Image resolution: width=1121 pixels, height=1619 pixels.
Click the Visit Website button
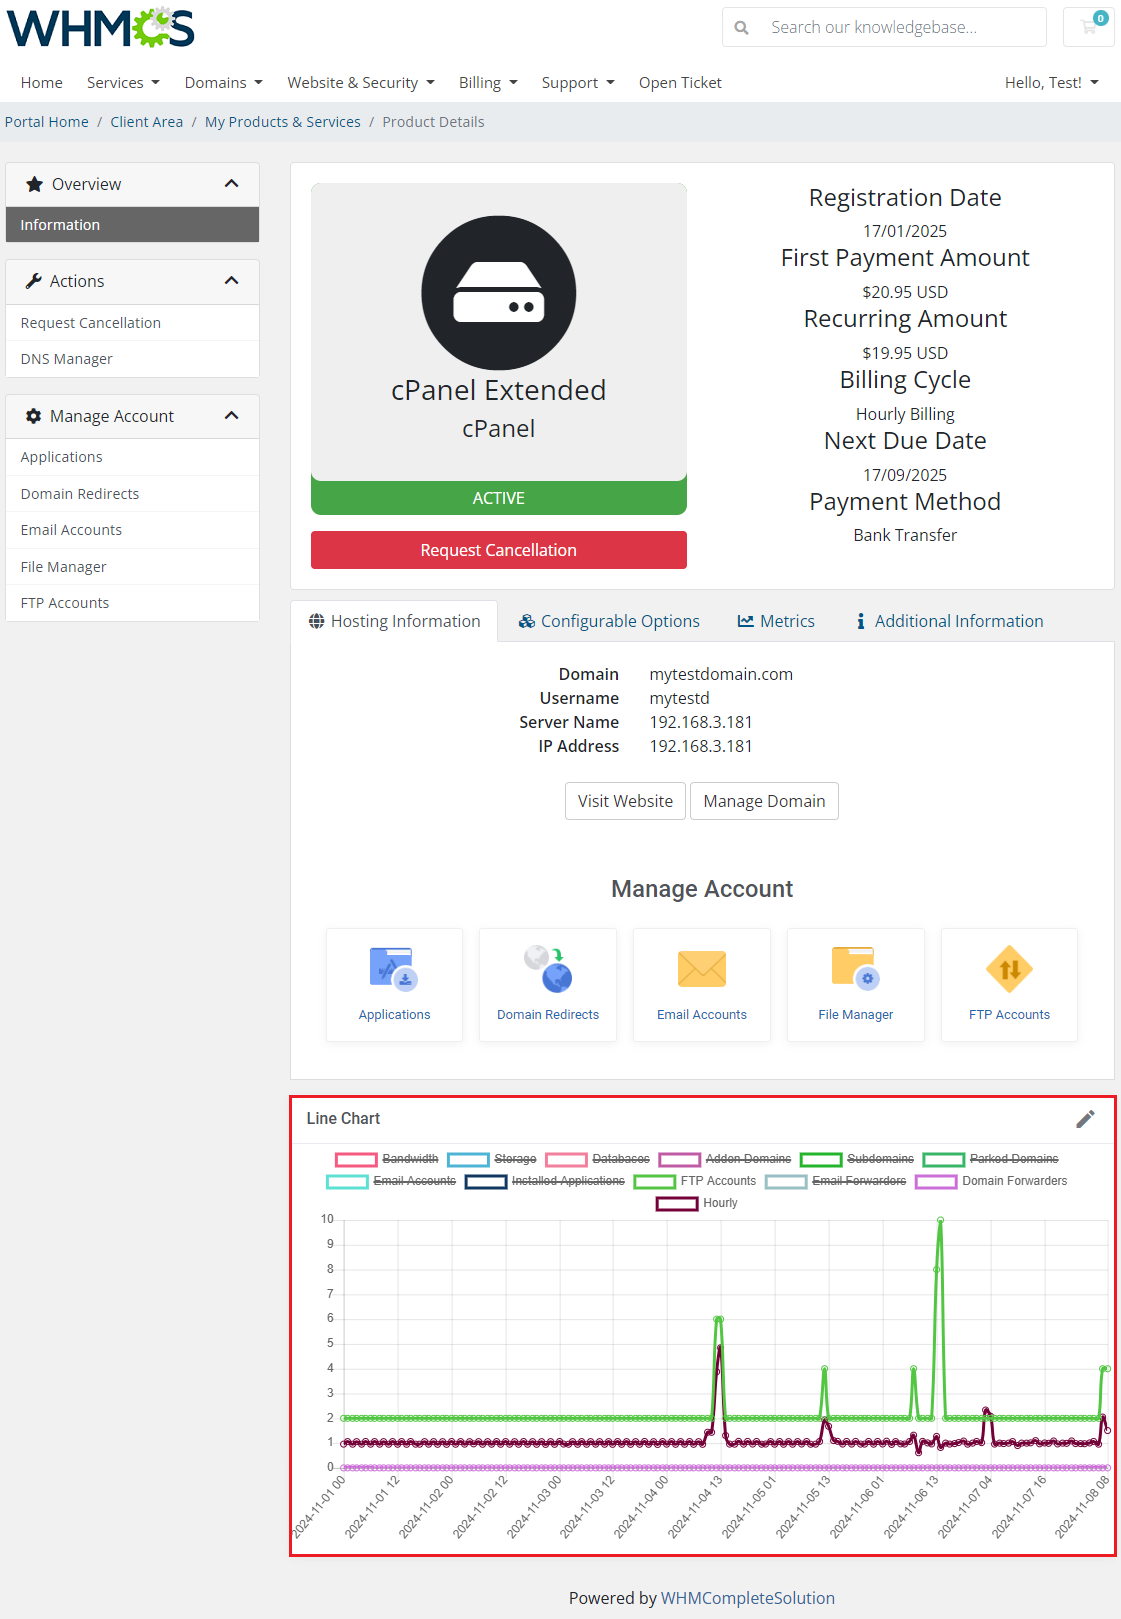625,801
